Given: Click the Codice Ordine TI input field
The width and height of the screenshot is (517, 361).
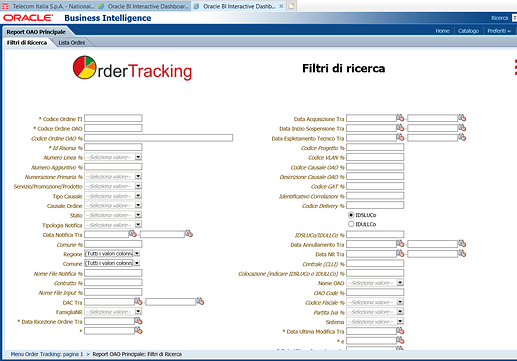Looking at the screenshot, I should coord(113,118).
